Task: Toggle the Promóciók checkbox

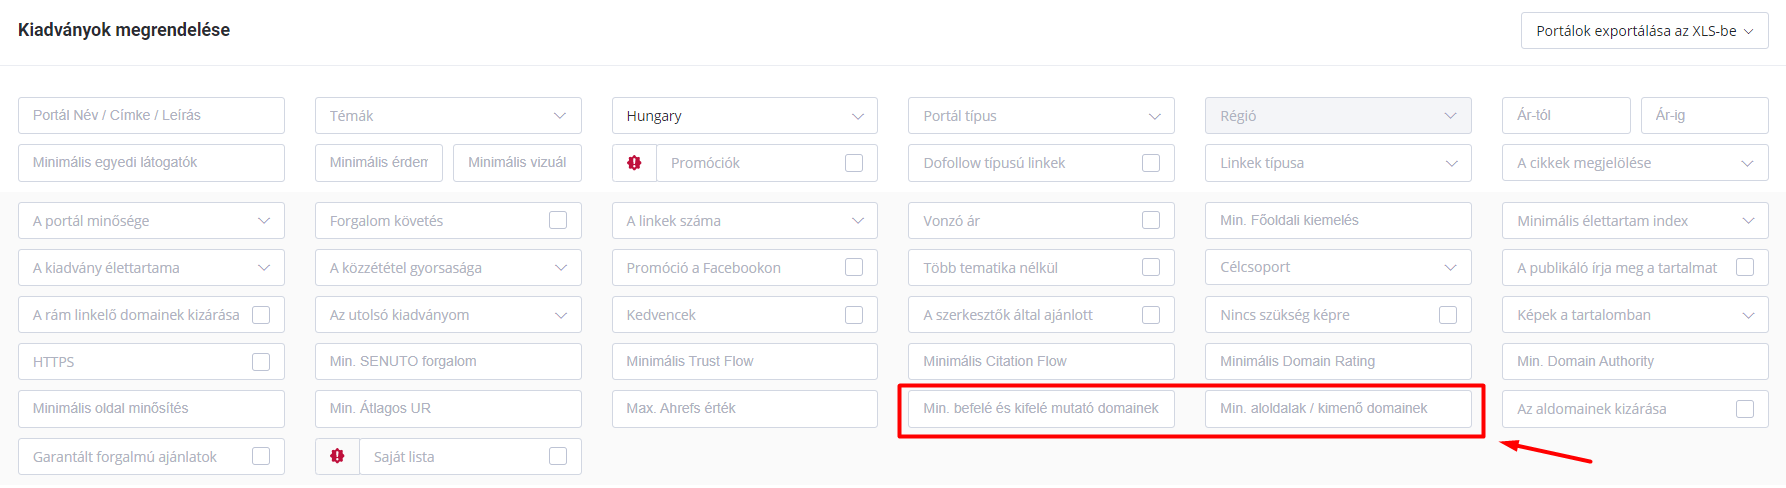Action: (854, 163)
